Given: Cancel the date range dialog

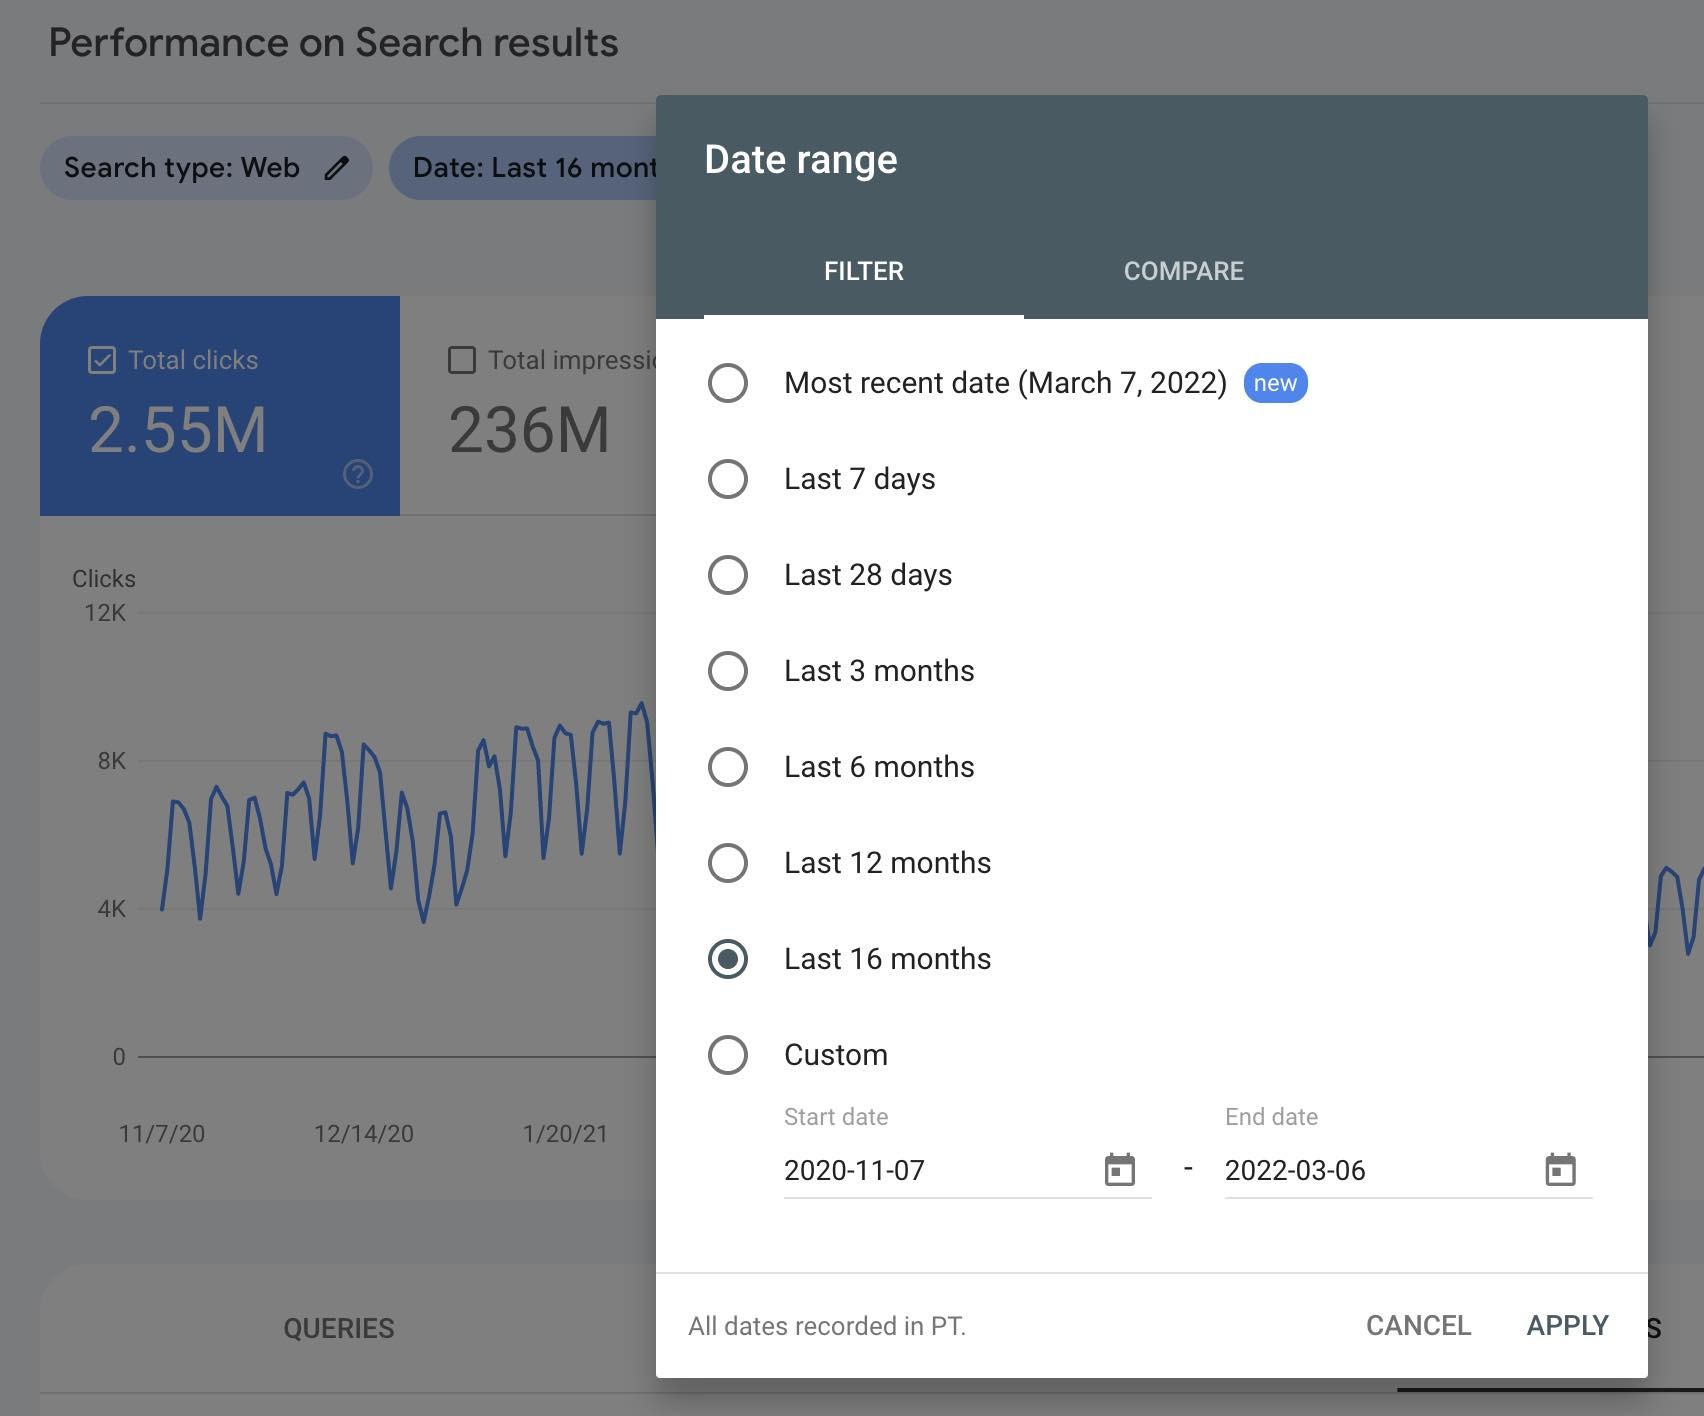Looking at the screenshot, I should 1418,1325.
